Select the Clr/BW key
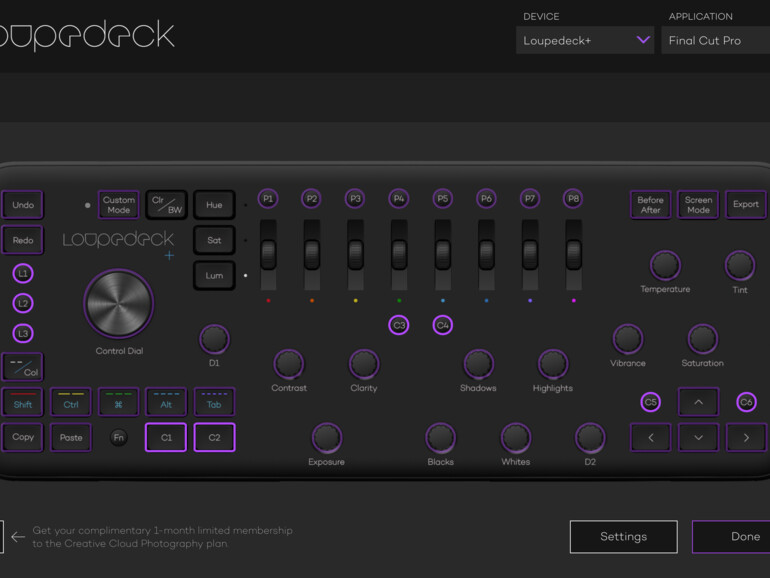Viewport: 770px width, 578px height. click(166, 205)
